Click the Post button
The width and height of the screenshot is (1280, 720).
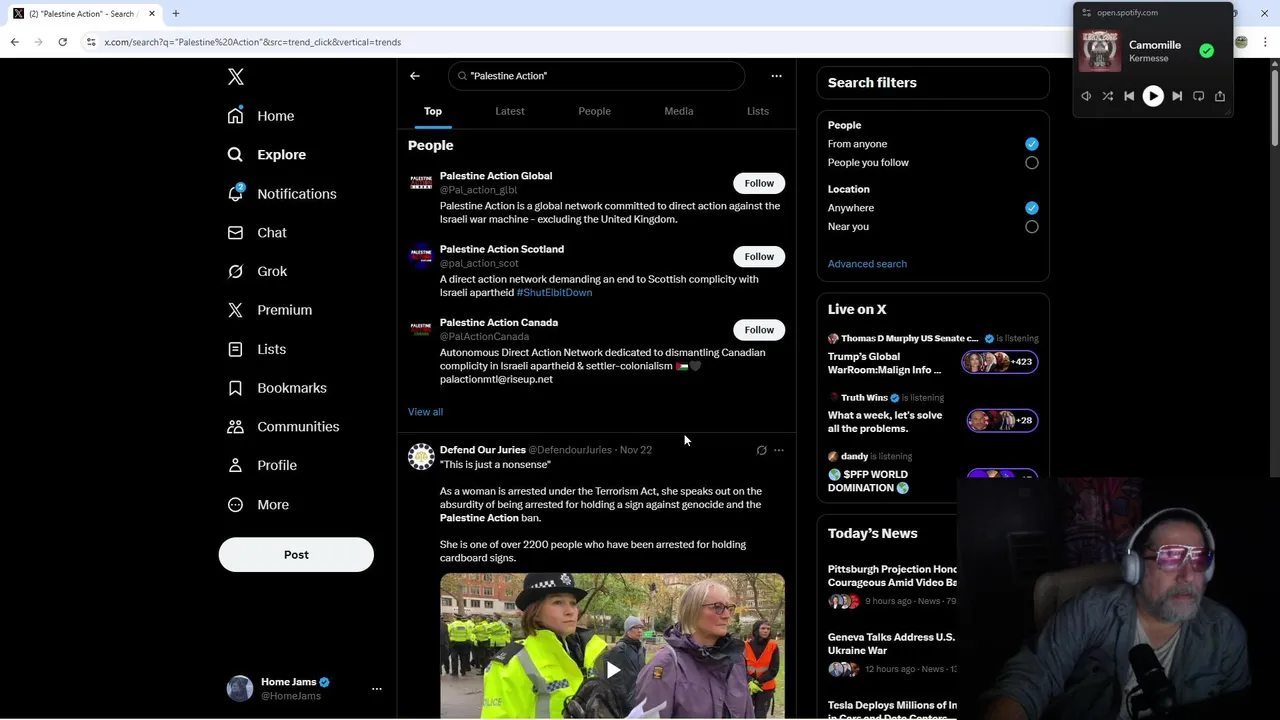296,555
